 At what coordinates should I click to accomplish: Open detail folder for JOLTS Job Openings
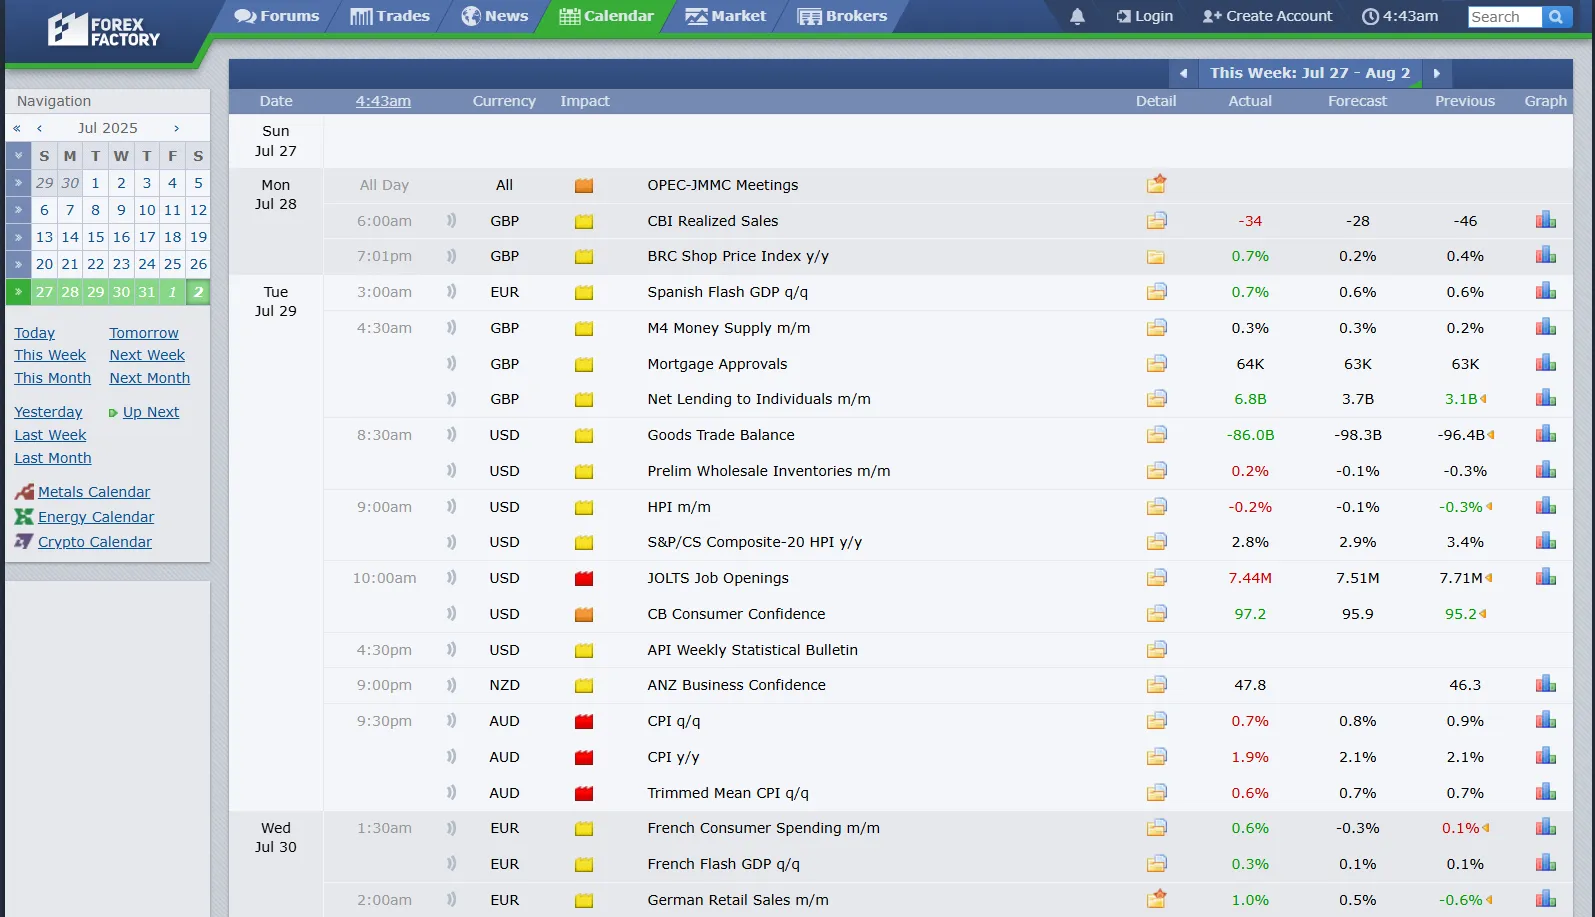tap(1156, 578)
